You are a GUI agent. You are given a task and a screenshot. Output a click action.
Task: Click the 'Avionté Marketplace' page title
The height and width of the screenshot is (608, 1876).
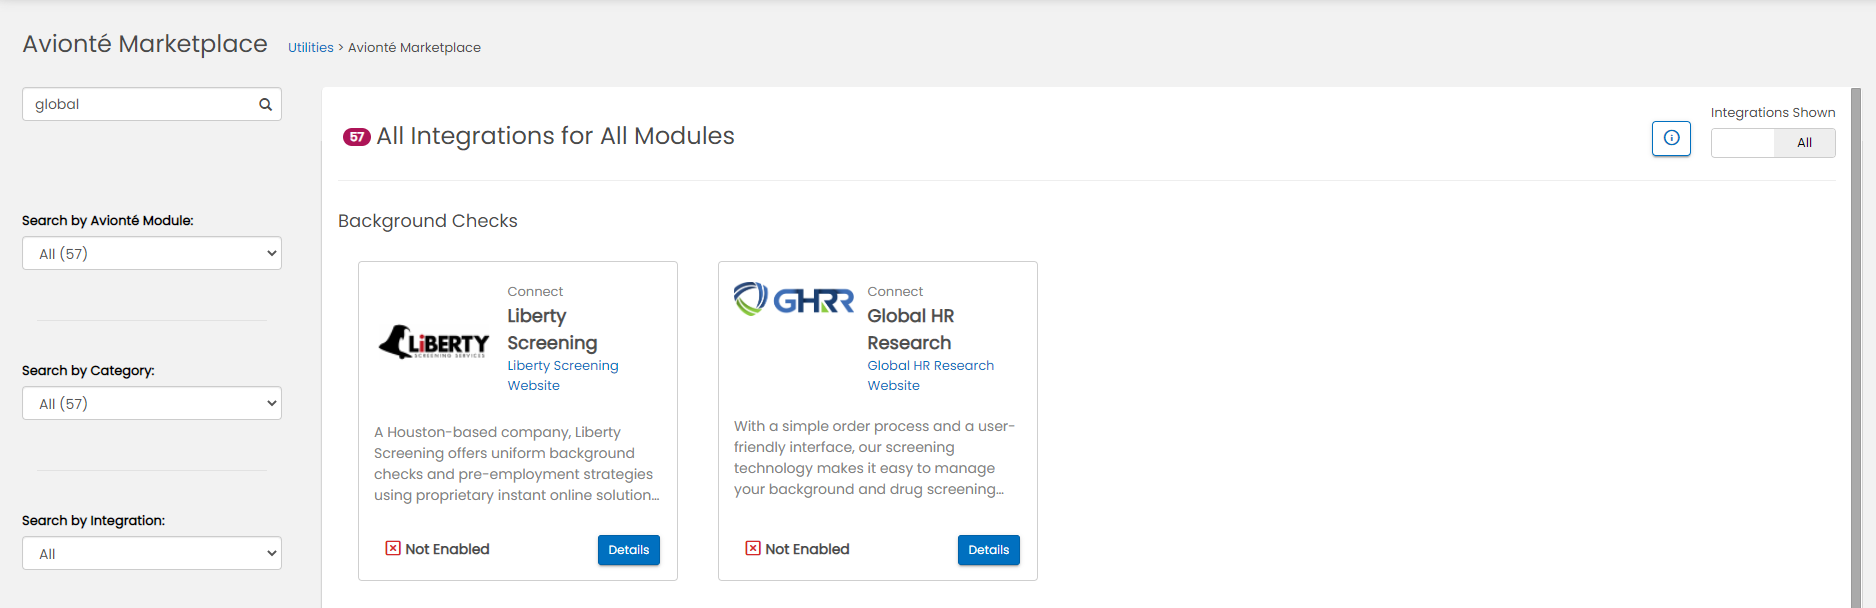[145, 44]
